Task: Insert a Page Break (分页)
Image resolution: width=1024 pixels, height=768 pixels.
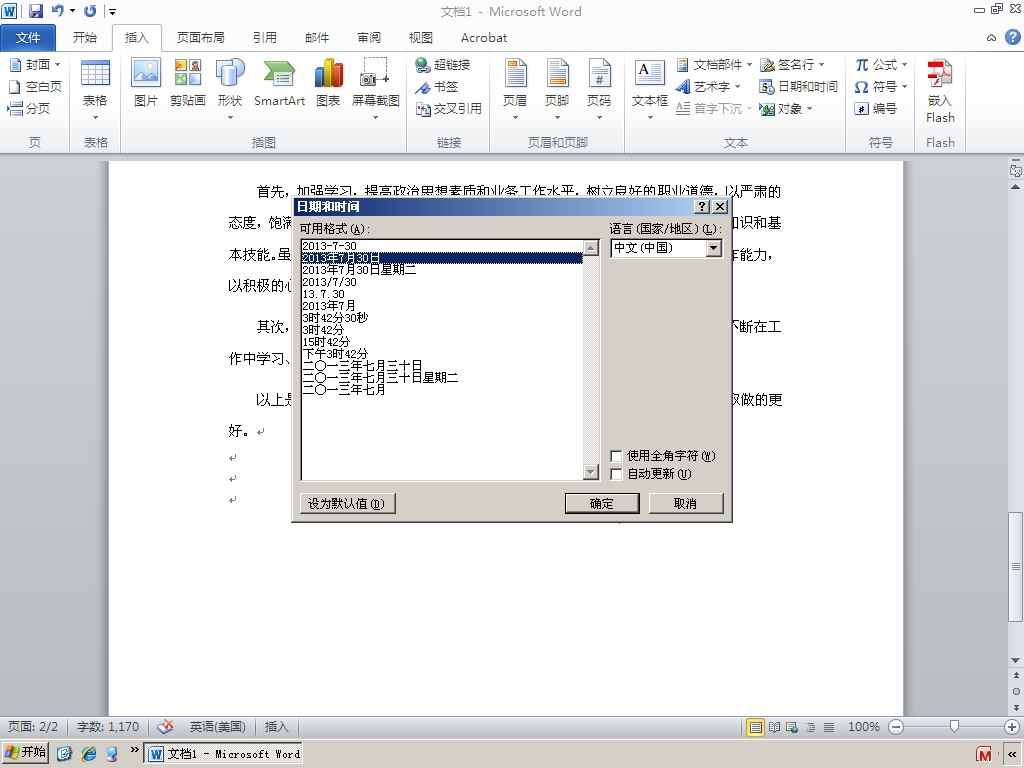Action: pos(29,108)
